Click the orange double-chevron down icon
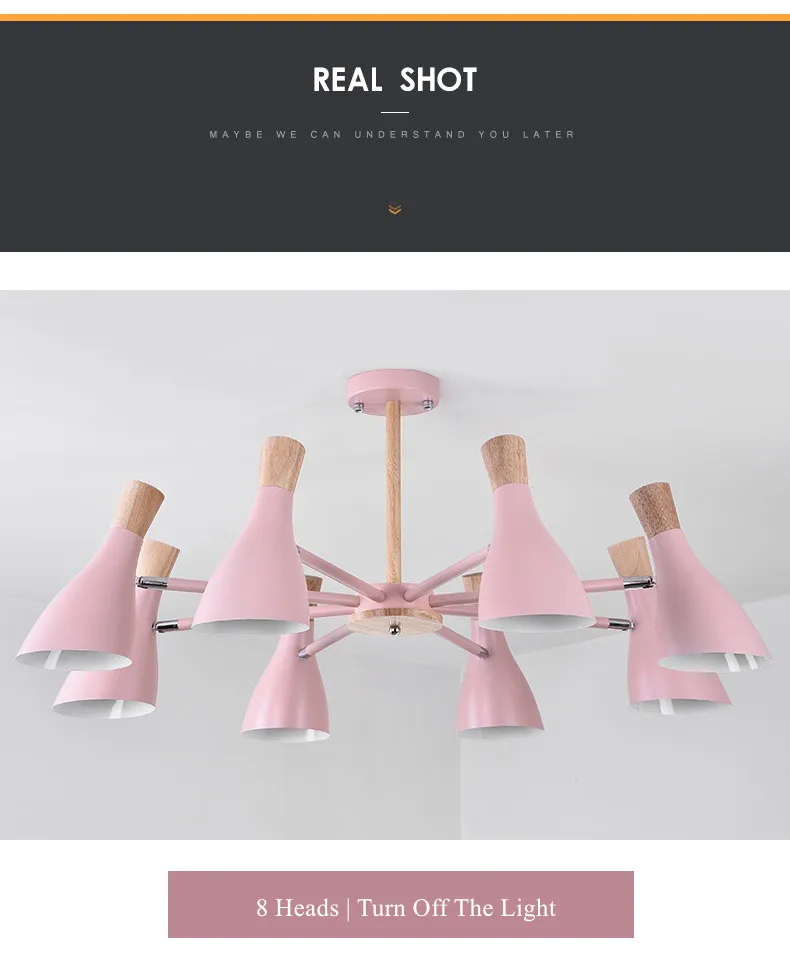This screenshot has height=954, width=790. (x=395, y=210)
